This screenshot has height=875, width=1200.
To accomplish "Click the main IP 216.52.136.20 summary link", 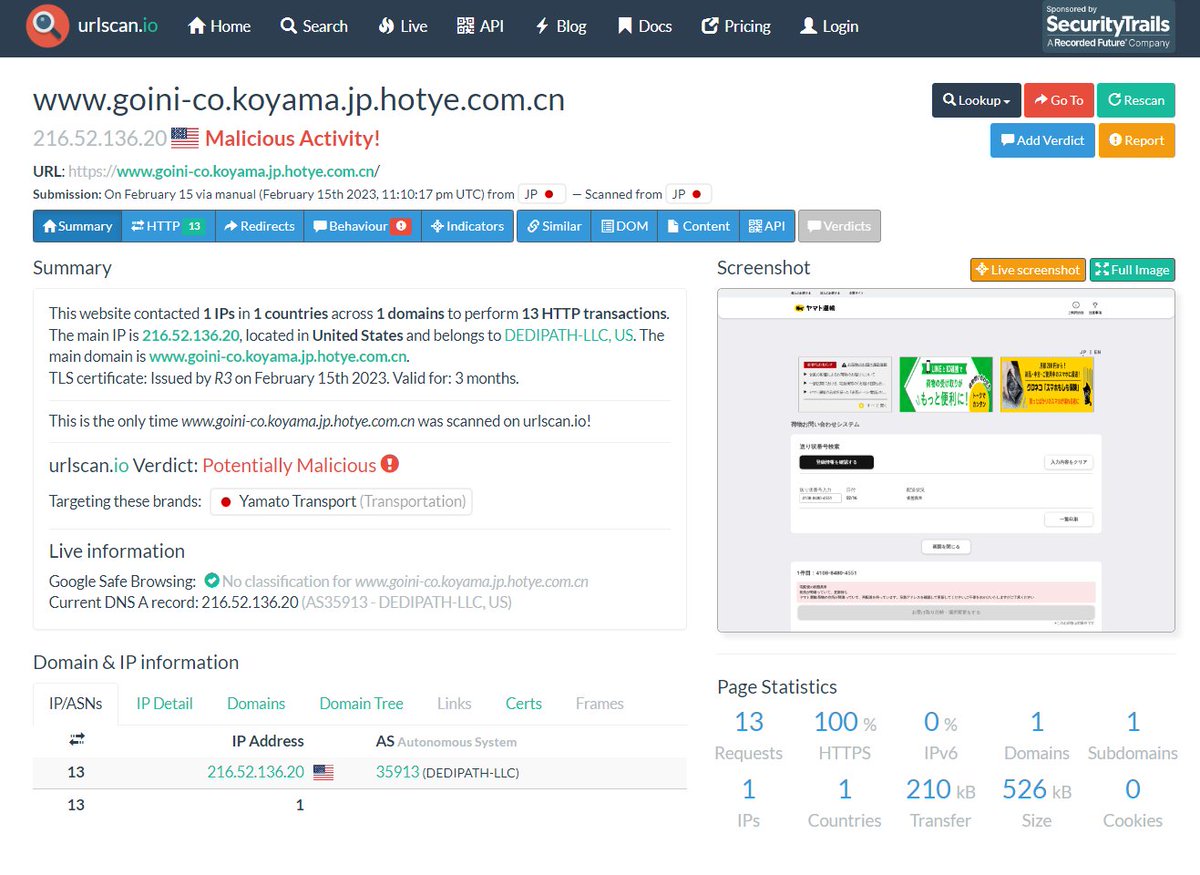I will 191,335.
